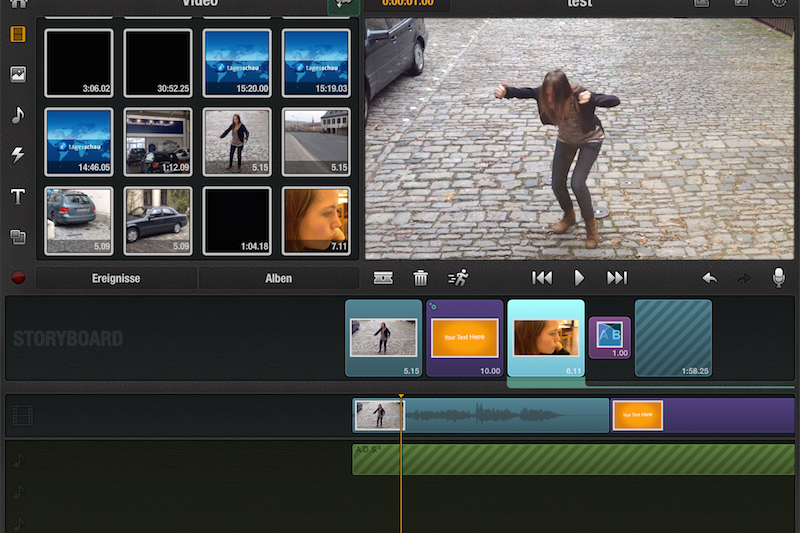Open the video library sidebar icon
Viewport: 800px width, 533px height.
coord(18,34)
